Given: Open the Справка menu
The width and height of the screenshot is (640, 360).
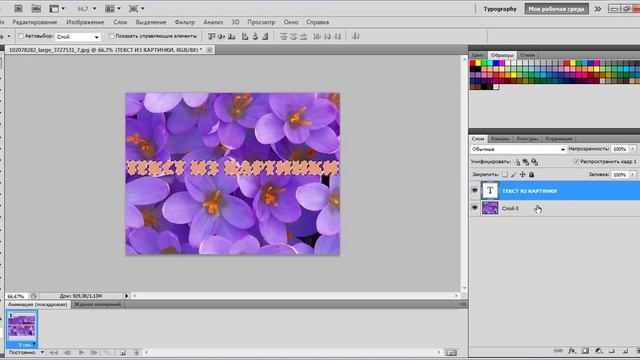Looking at the screenshot, I should (x=318, y=22).
